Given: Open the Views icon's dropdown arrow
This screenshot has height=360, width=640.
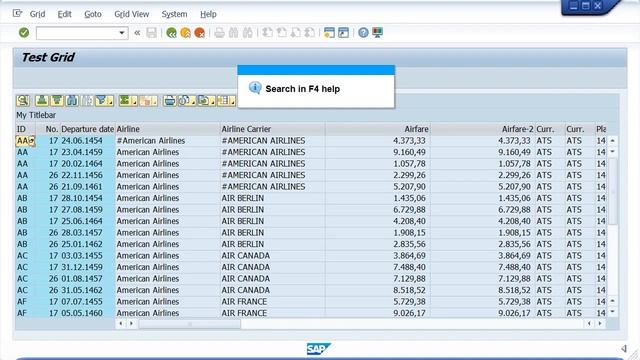Looking at the screenshot, I should [193, 101].
